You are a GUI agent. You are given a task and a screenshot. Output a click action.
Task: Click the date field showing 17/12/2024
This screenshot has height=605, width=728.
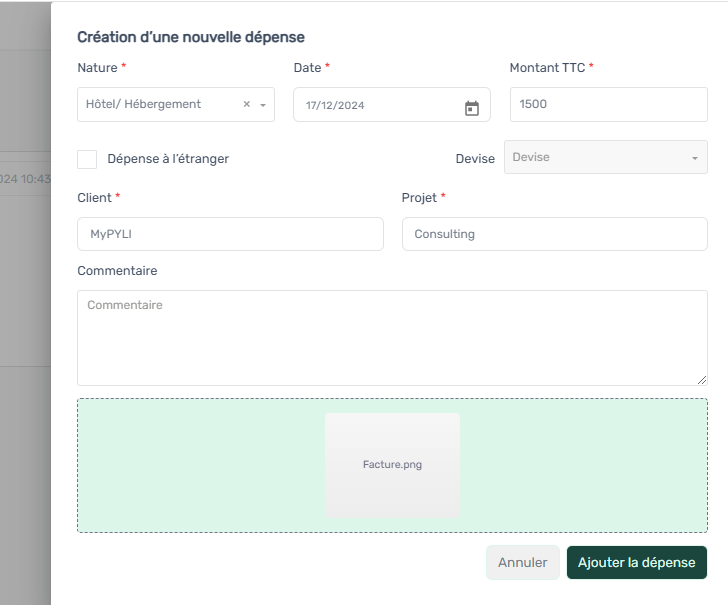pos(392,104)
